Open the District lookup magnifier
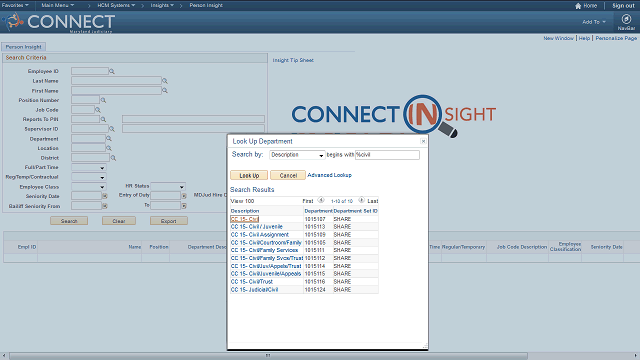The image size is (640, 360). pyautogui.click(x=113, y=158)
